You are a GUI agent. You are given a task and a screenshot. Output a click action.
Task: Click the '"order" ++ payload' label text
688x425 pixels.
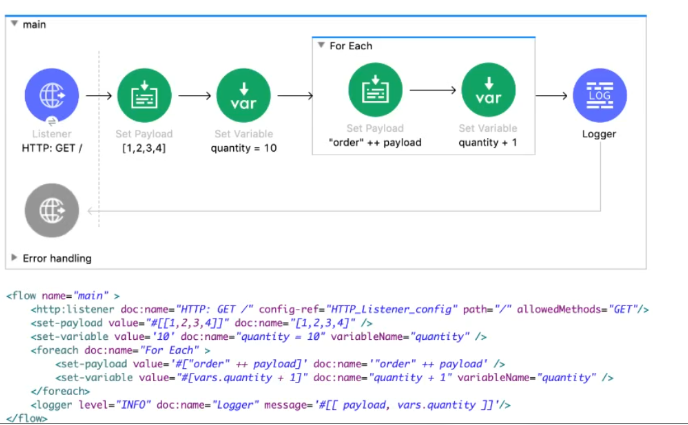click(x=374, y=142)
